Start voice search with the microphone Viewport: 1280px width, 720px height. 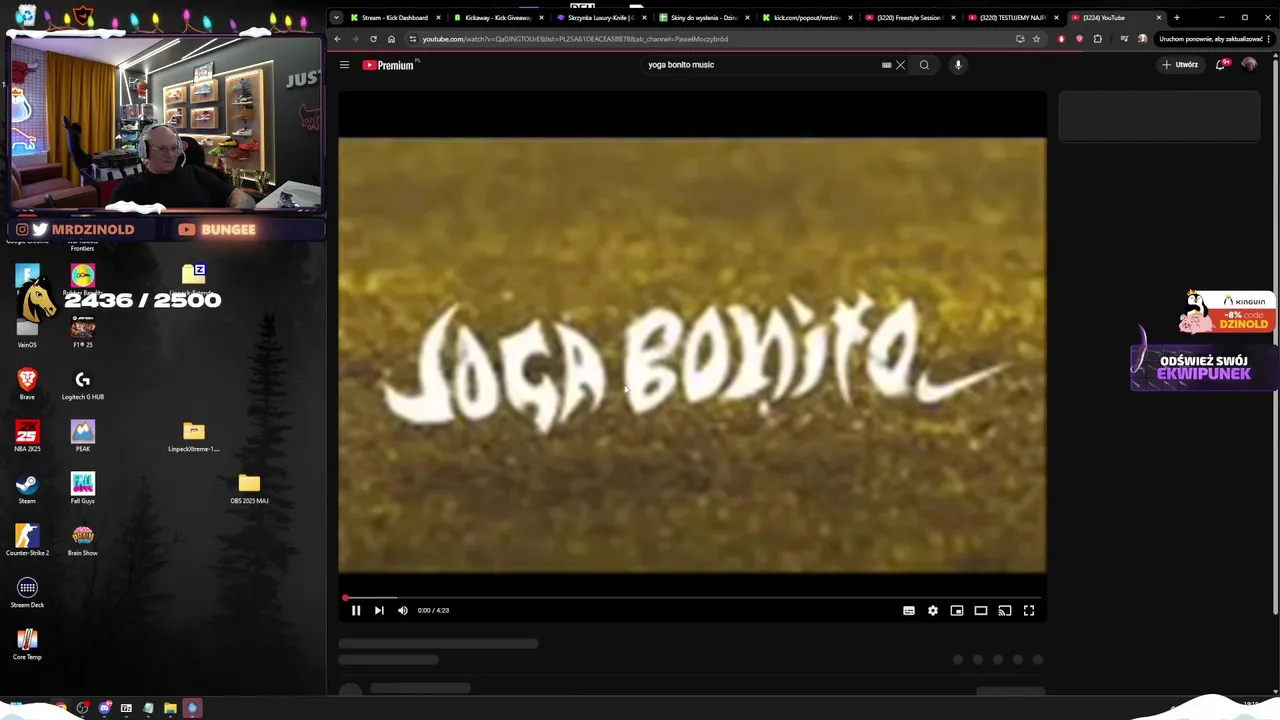[x=958, y=65]
